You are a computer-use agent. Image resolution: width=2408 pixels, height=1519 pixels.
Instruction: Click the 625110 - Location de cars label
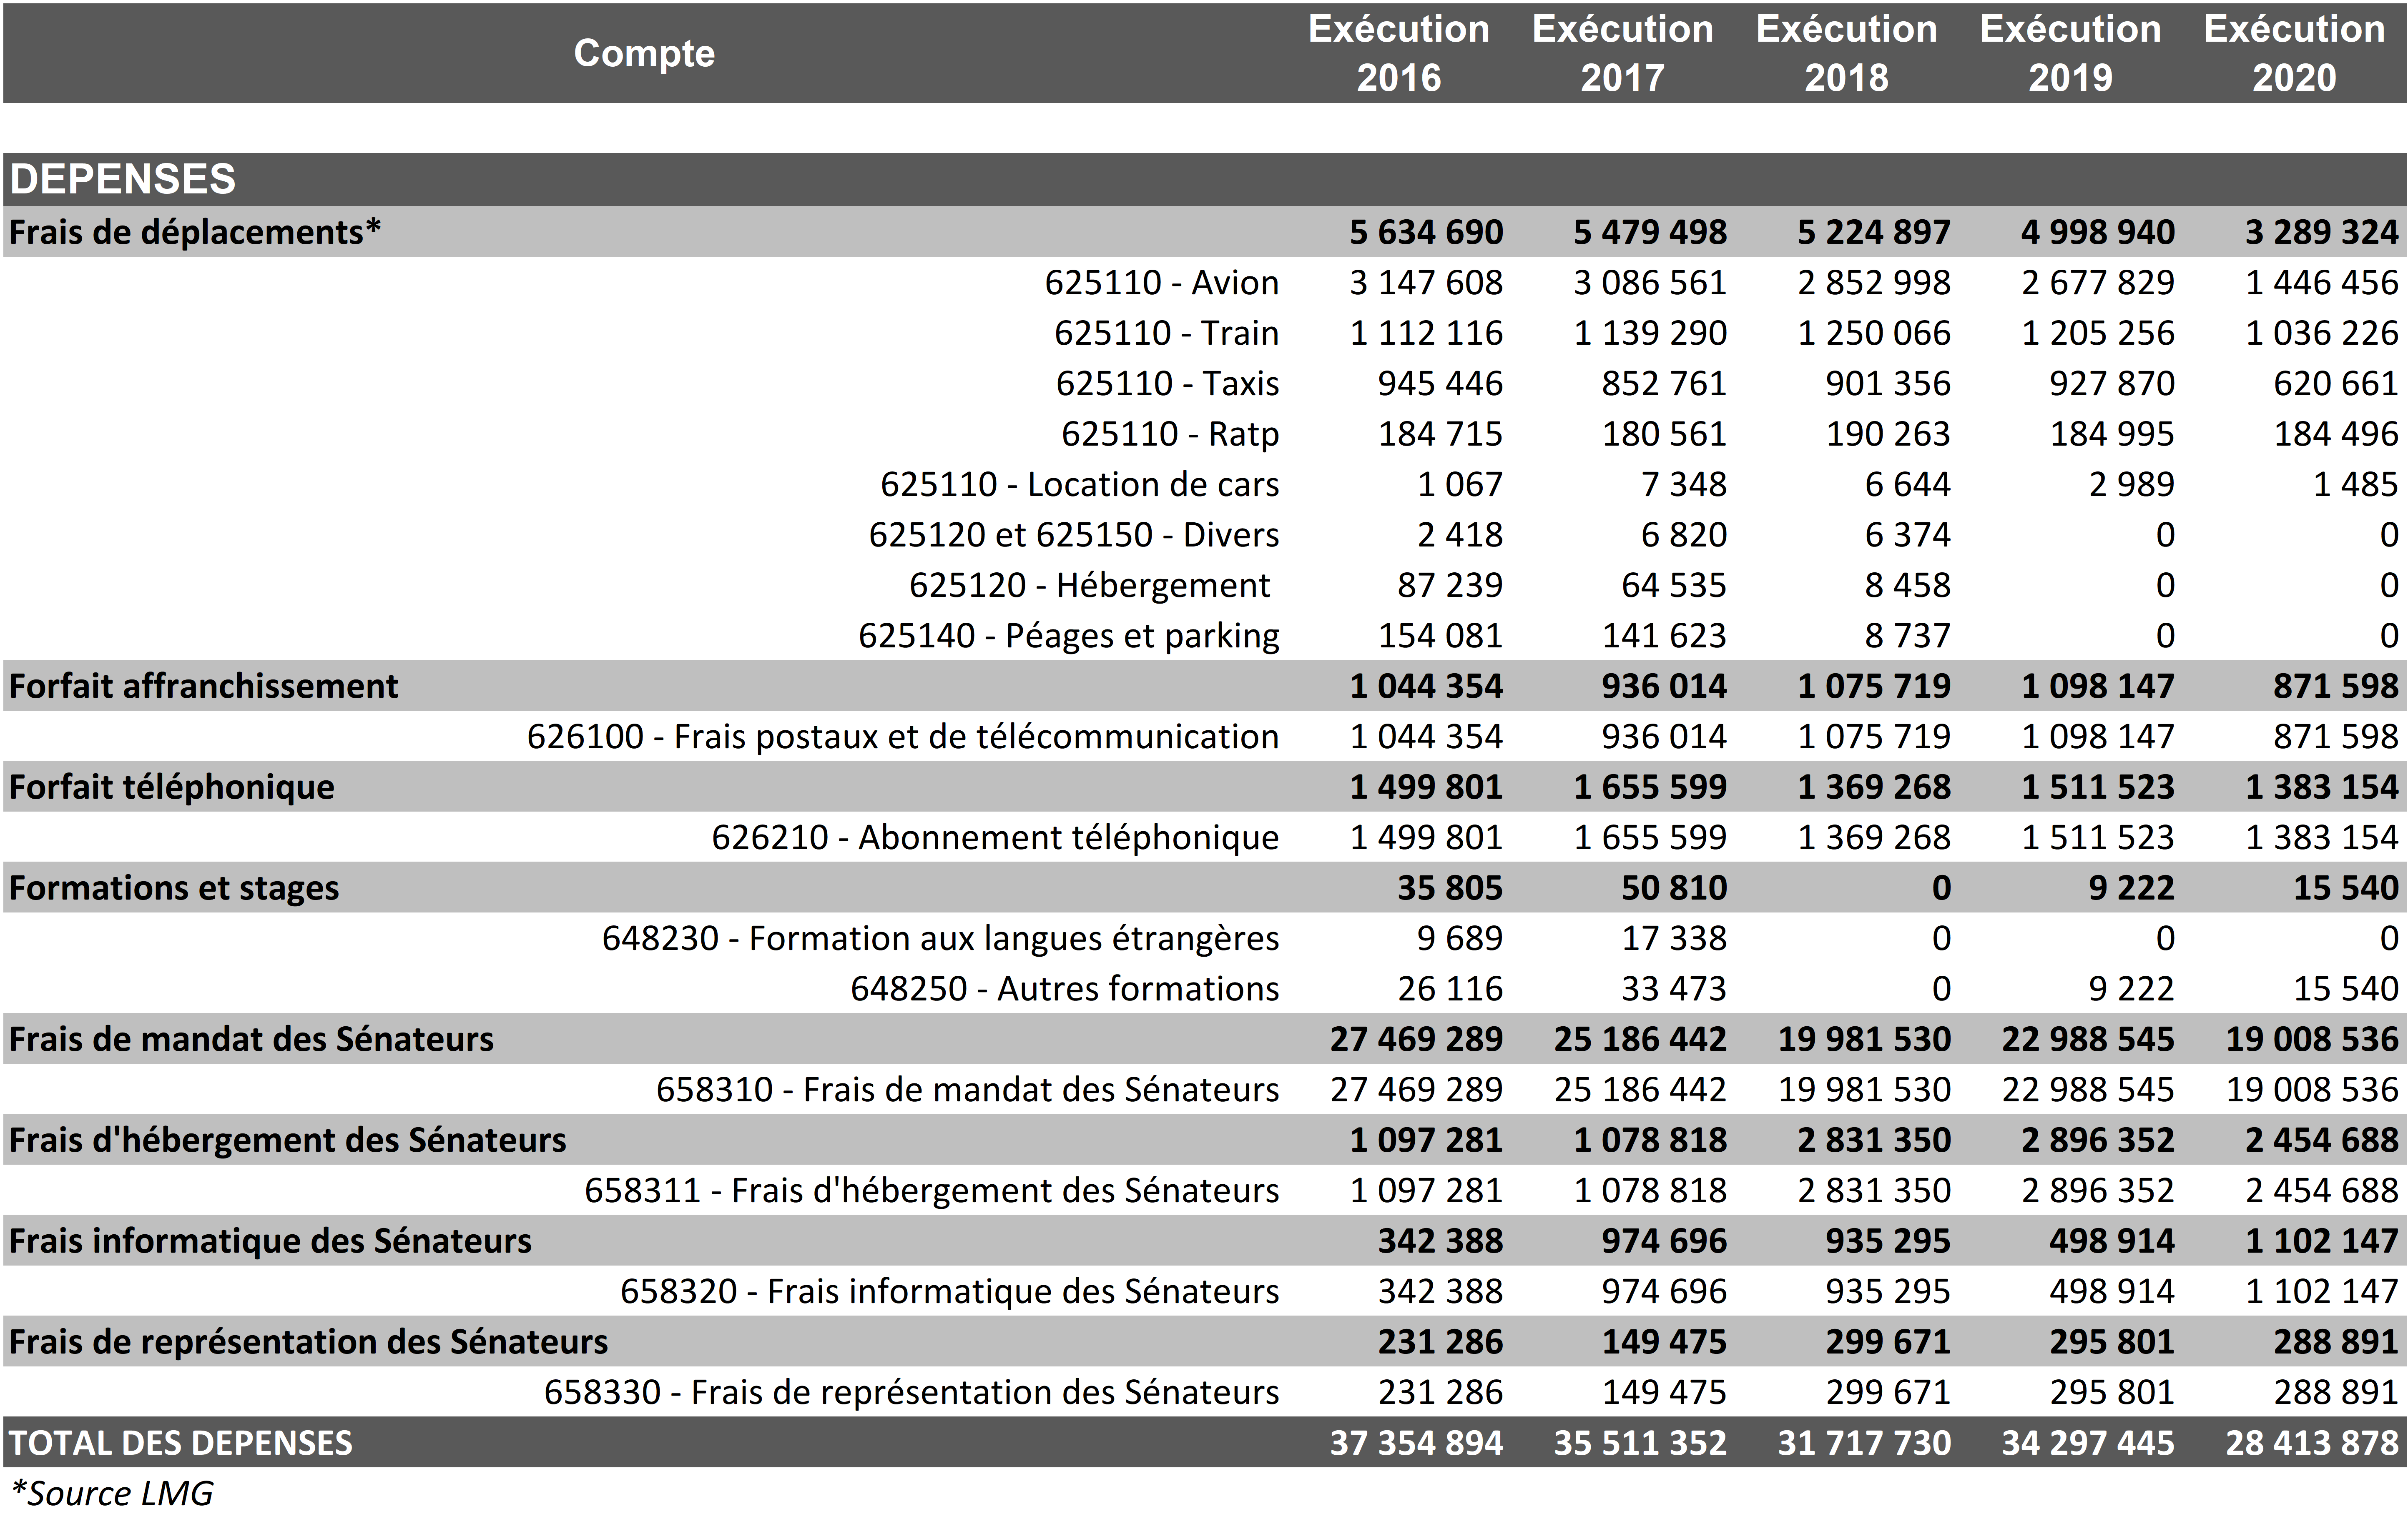1079,484
